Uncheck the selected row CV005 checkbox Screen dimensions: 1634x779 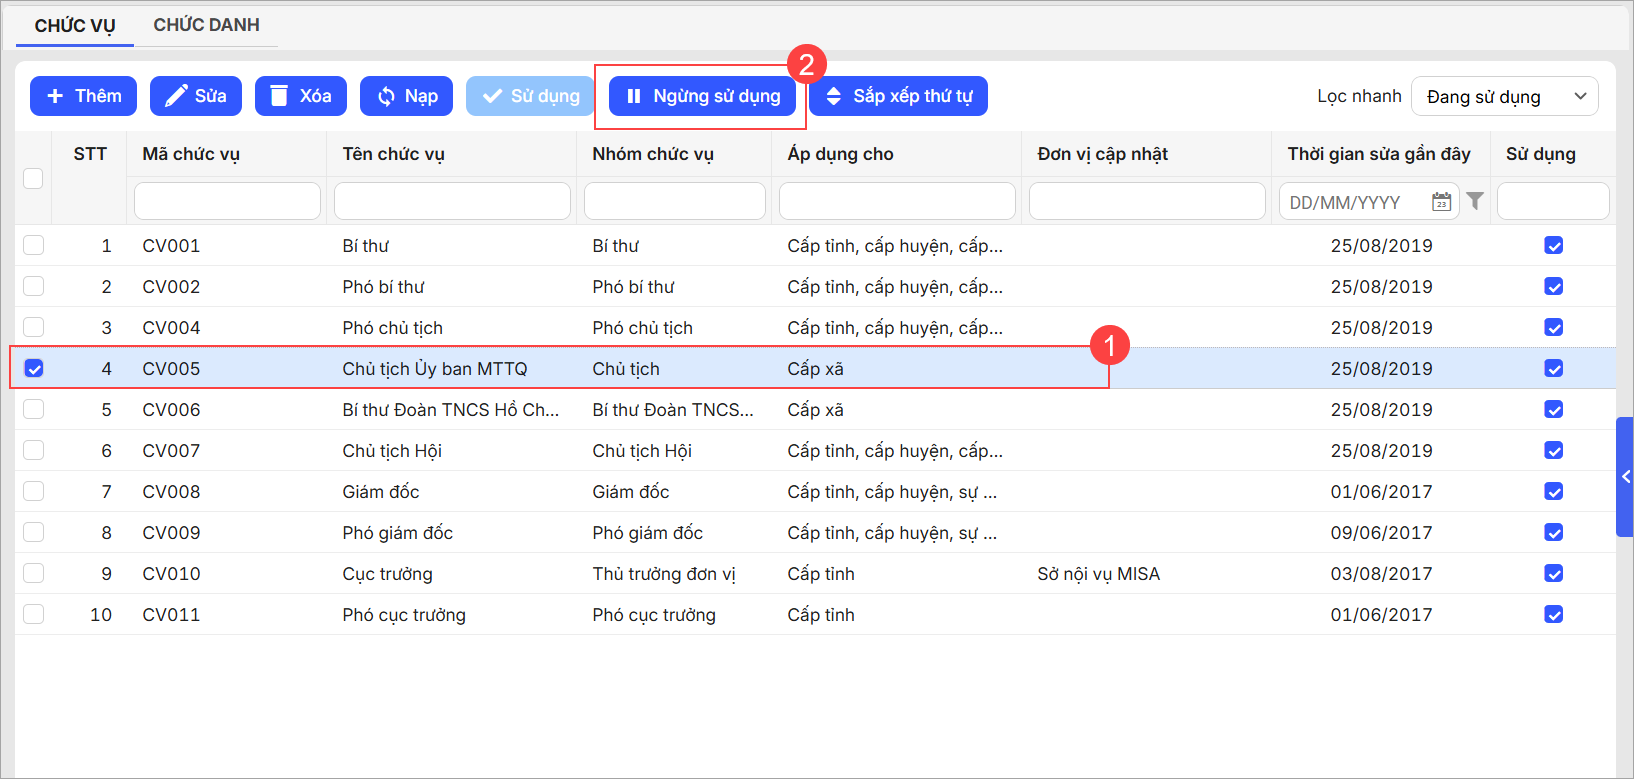(34, 368)
